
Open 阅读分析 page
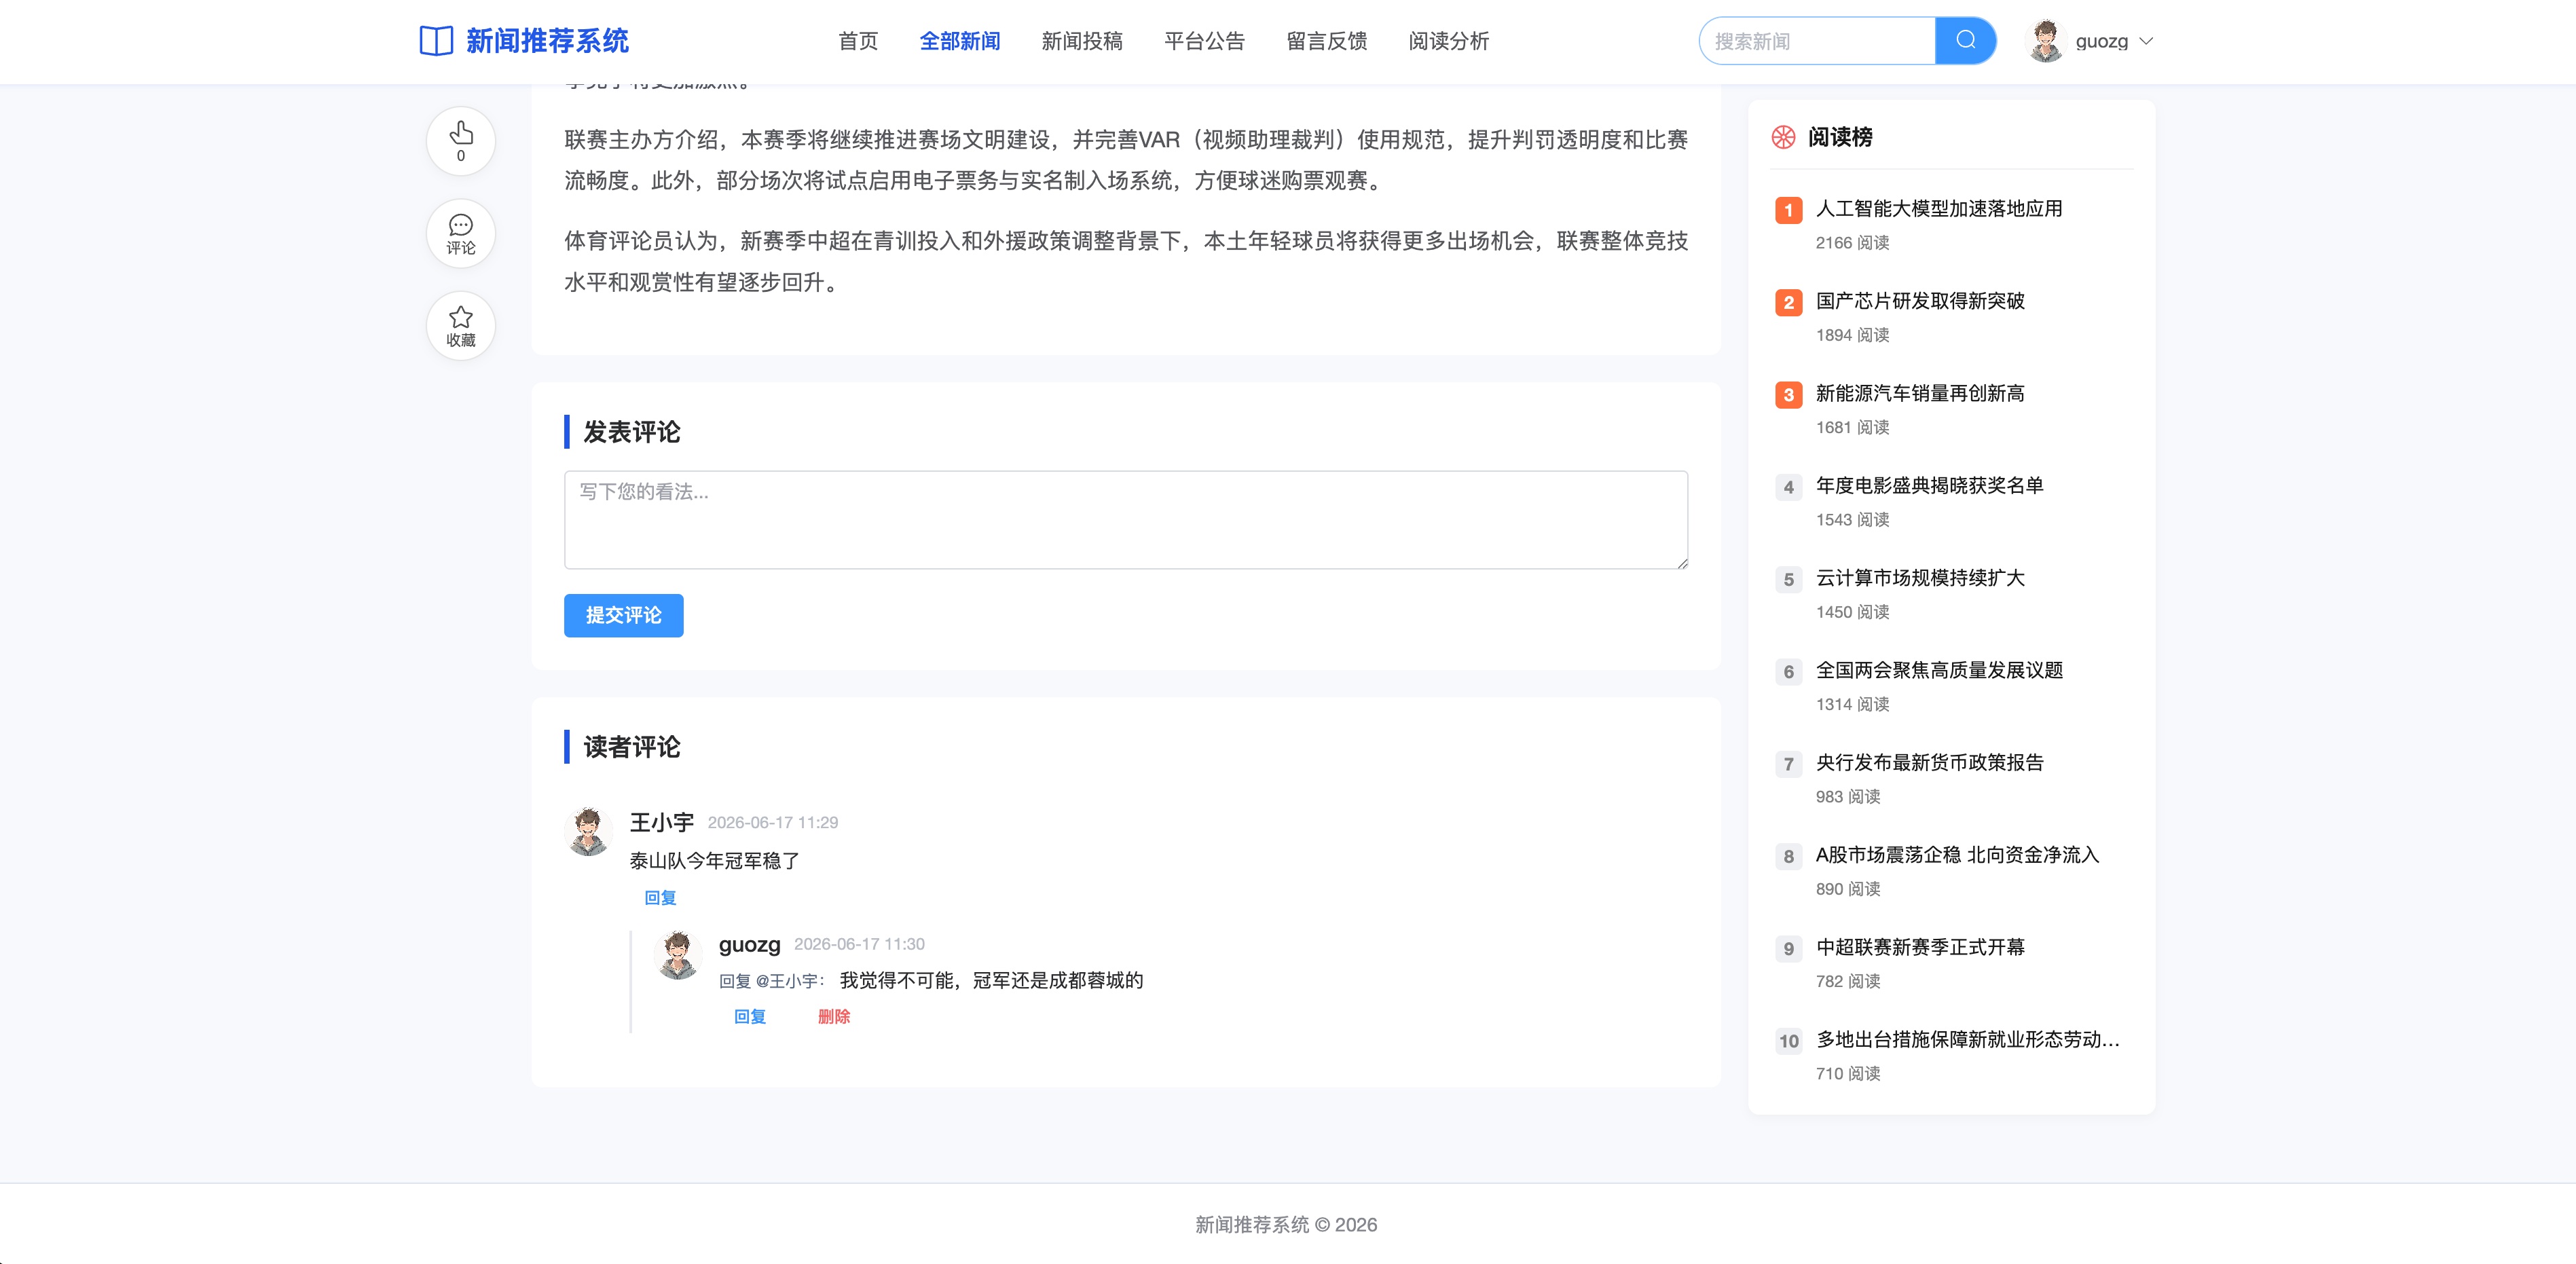[x=1448, y=41]
